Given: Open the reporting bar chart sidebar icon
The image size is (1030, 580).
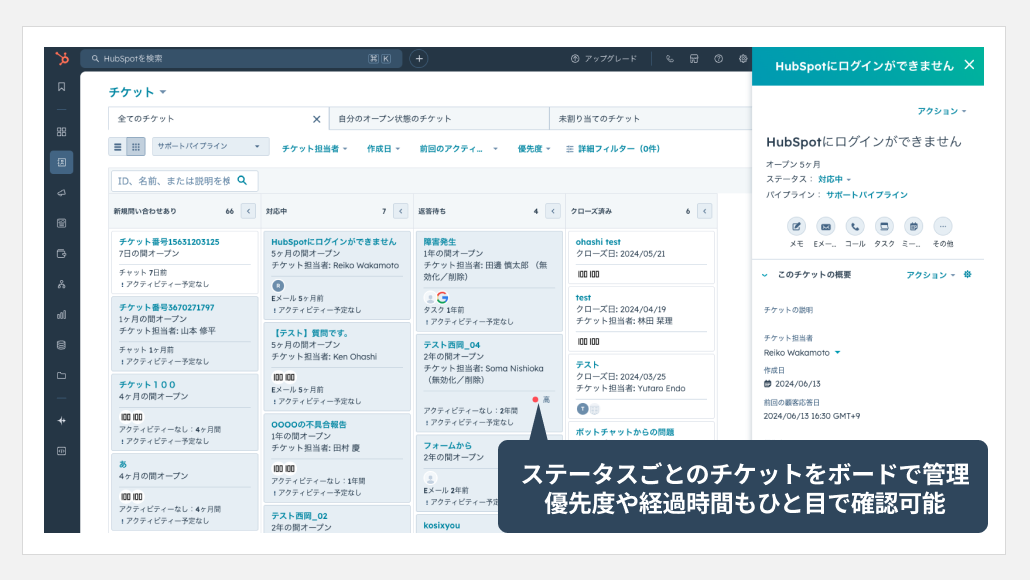Looking at the screenshot, I should 62,315.
